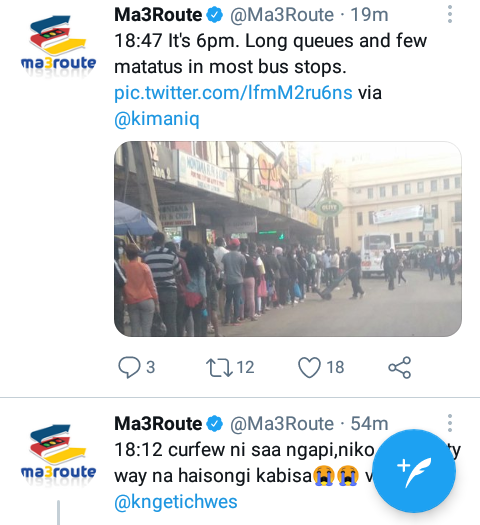The width and height of the screenshot is (480, 525).
Task: Share the first tweet via share icon
Action: click(x=399, y=367)
